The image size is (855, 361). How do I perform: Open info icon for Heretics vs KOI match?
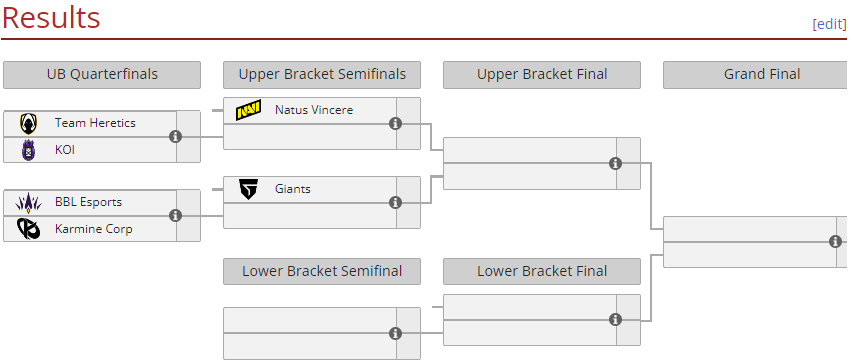coord(175,136)
